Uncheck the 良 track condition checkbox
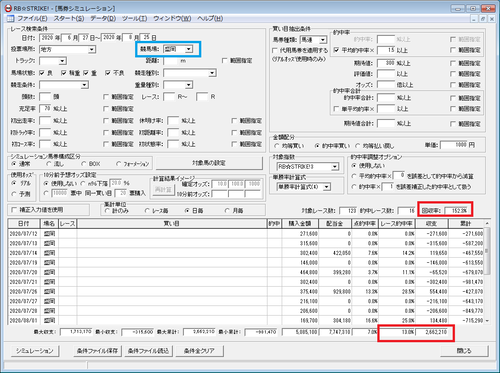Viewport: 500px width, 373px height. [42, 73]
